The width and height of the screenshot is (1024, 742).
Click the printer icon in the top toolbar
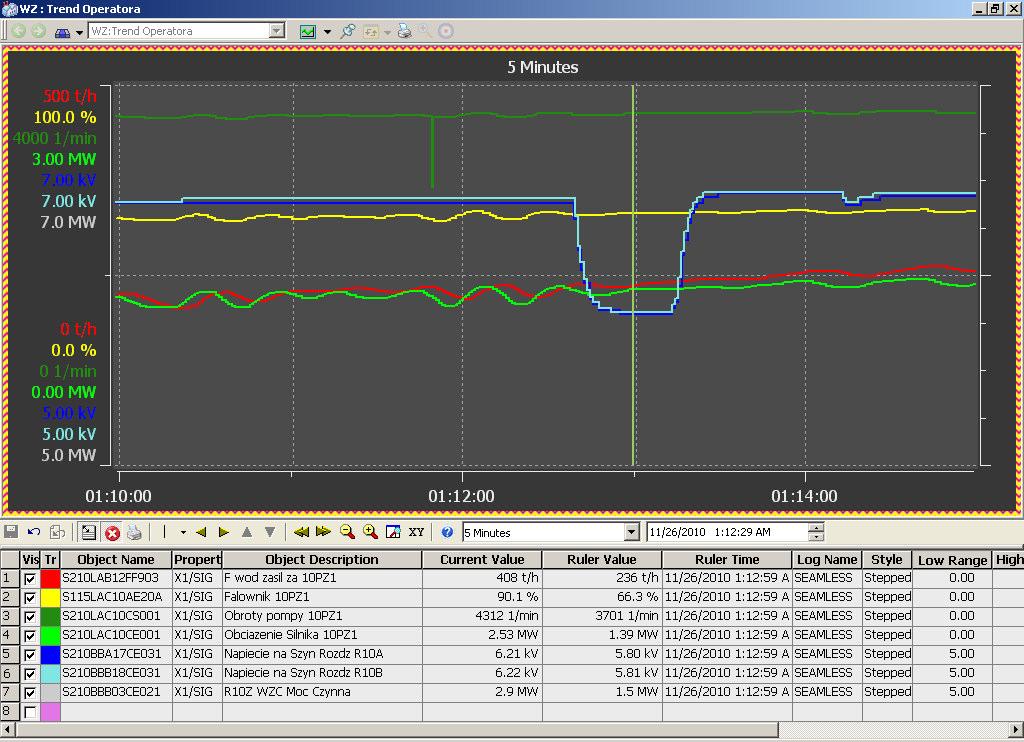[x=405, y=31]
